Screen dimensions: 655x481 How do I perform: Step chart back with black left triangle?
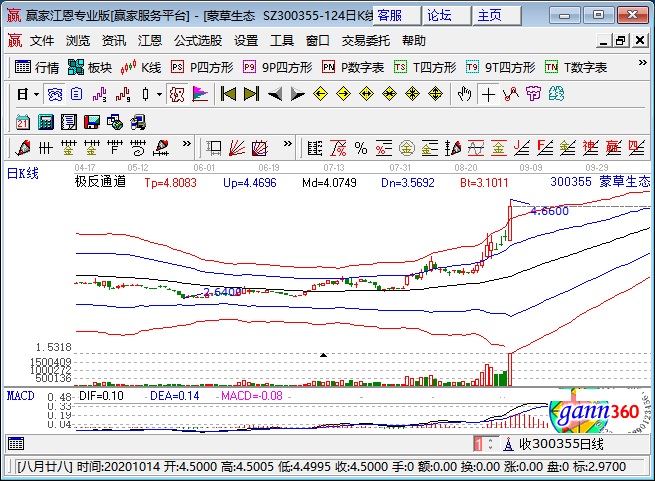(x=274, y=94)
